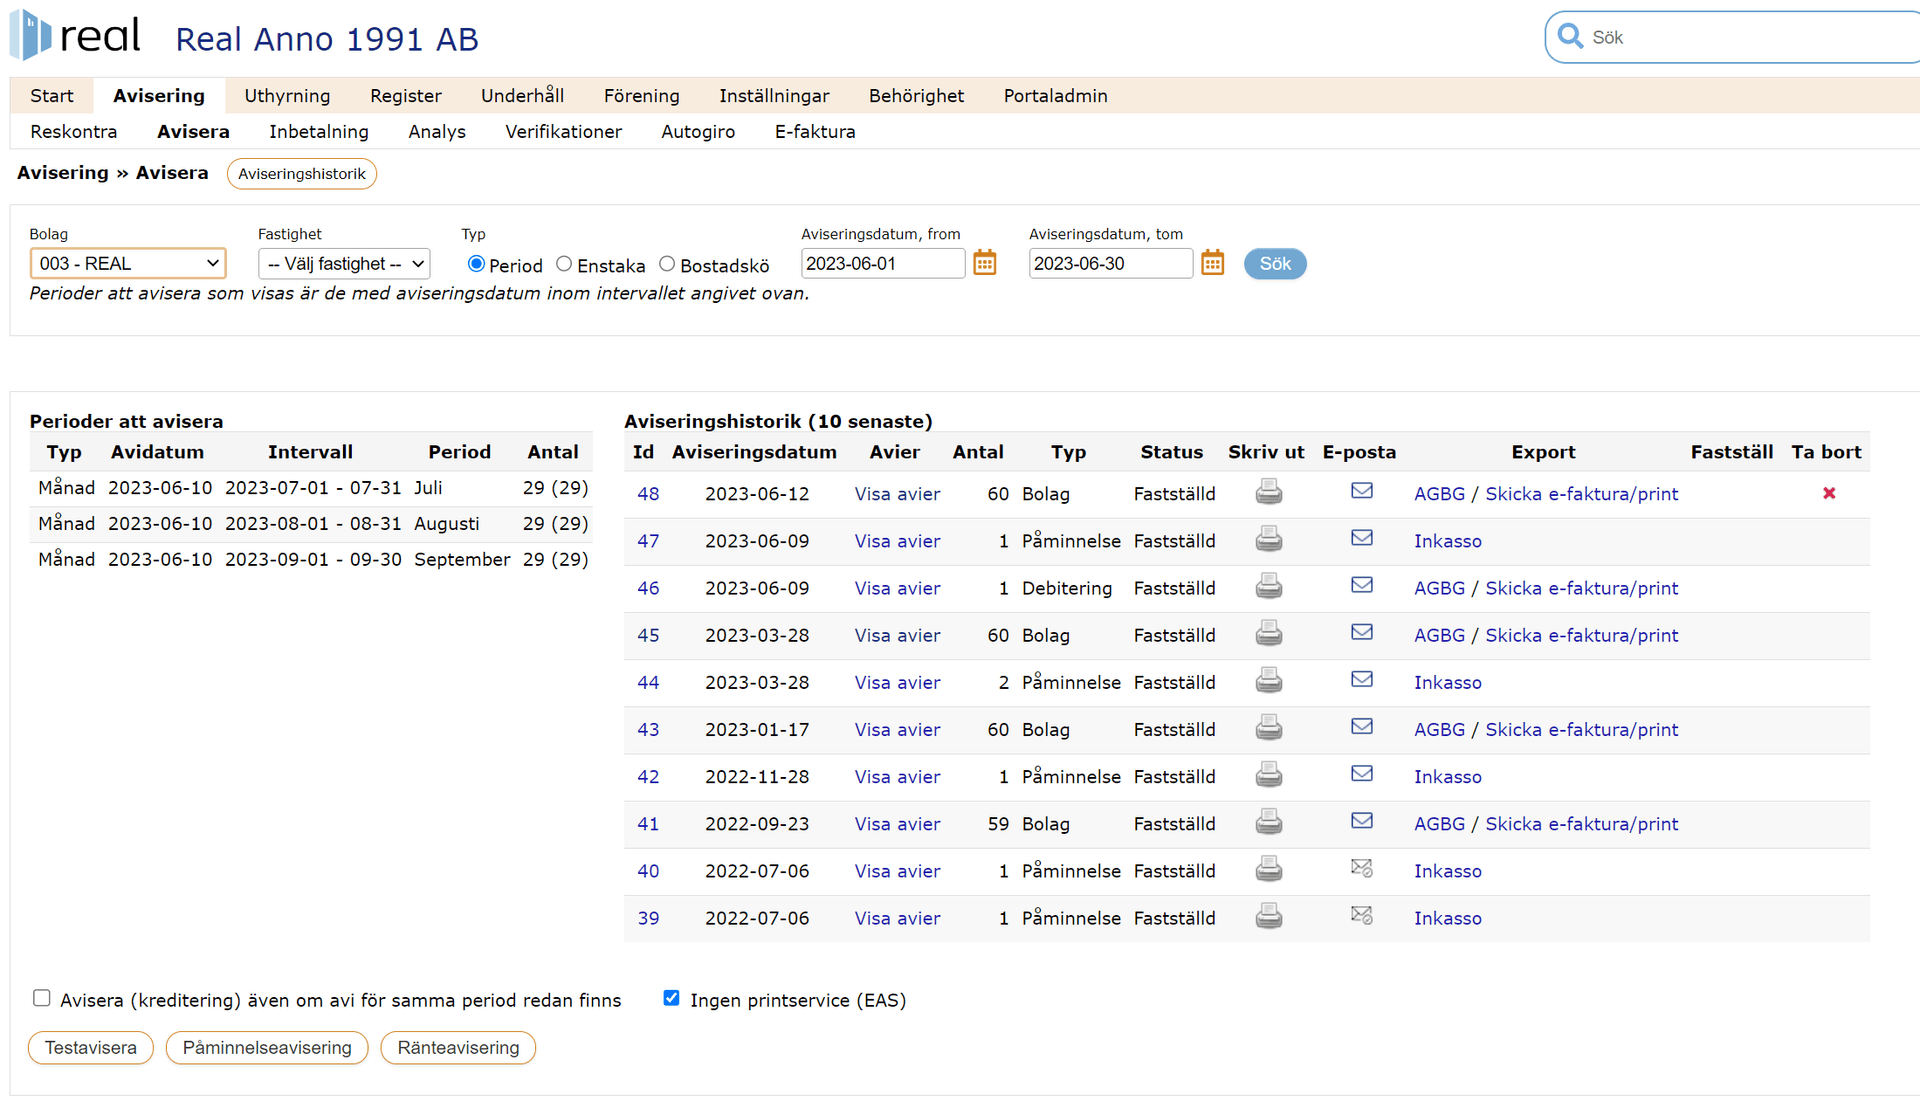Screen dimensions: 1920x1108
Task: Open the Förening menu
Action: [642, 96]
